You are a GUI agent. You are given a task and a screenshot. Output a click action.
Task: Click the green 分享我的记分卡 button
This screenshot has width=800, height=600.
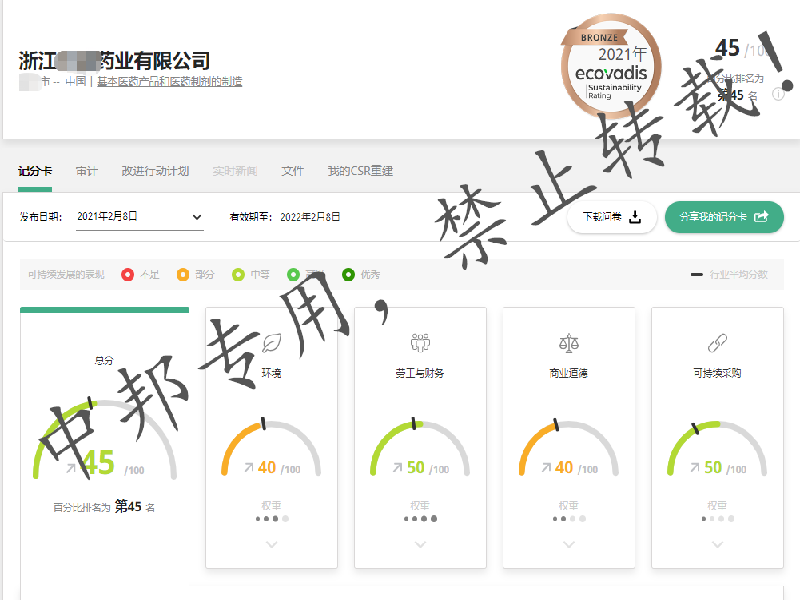point(724,216)
